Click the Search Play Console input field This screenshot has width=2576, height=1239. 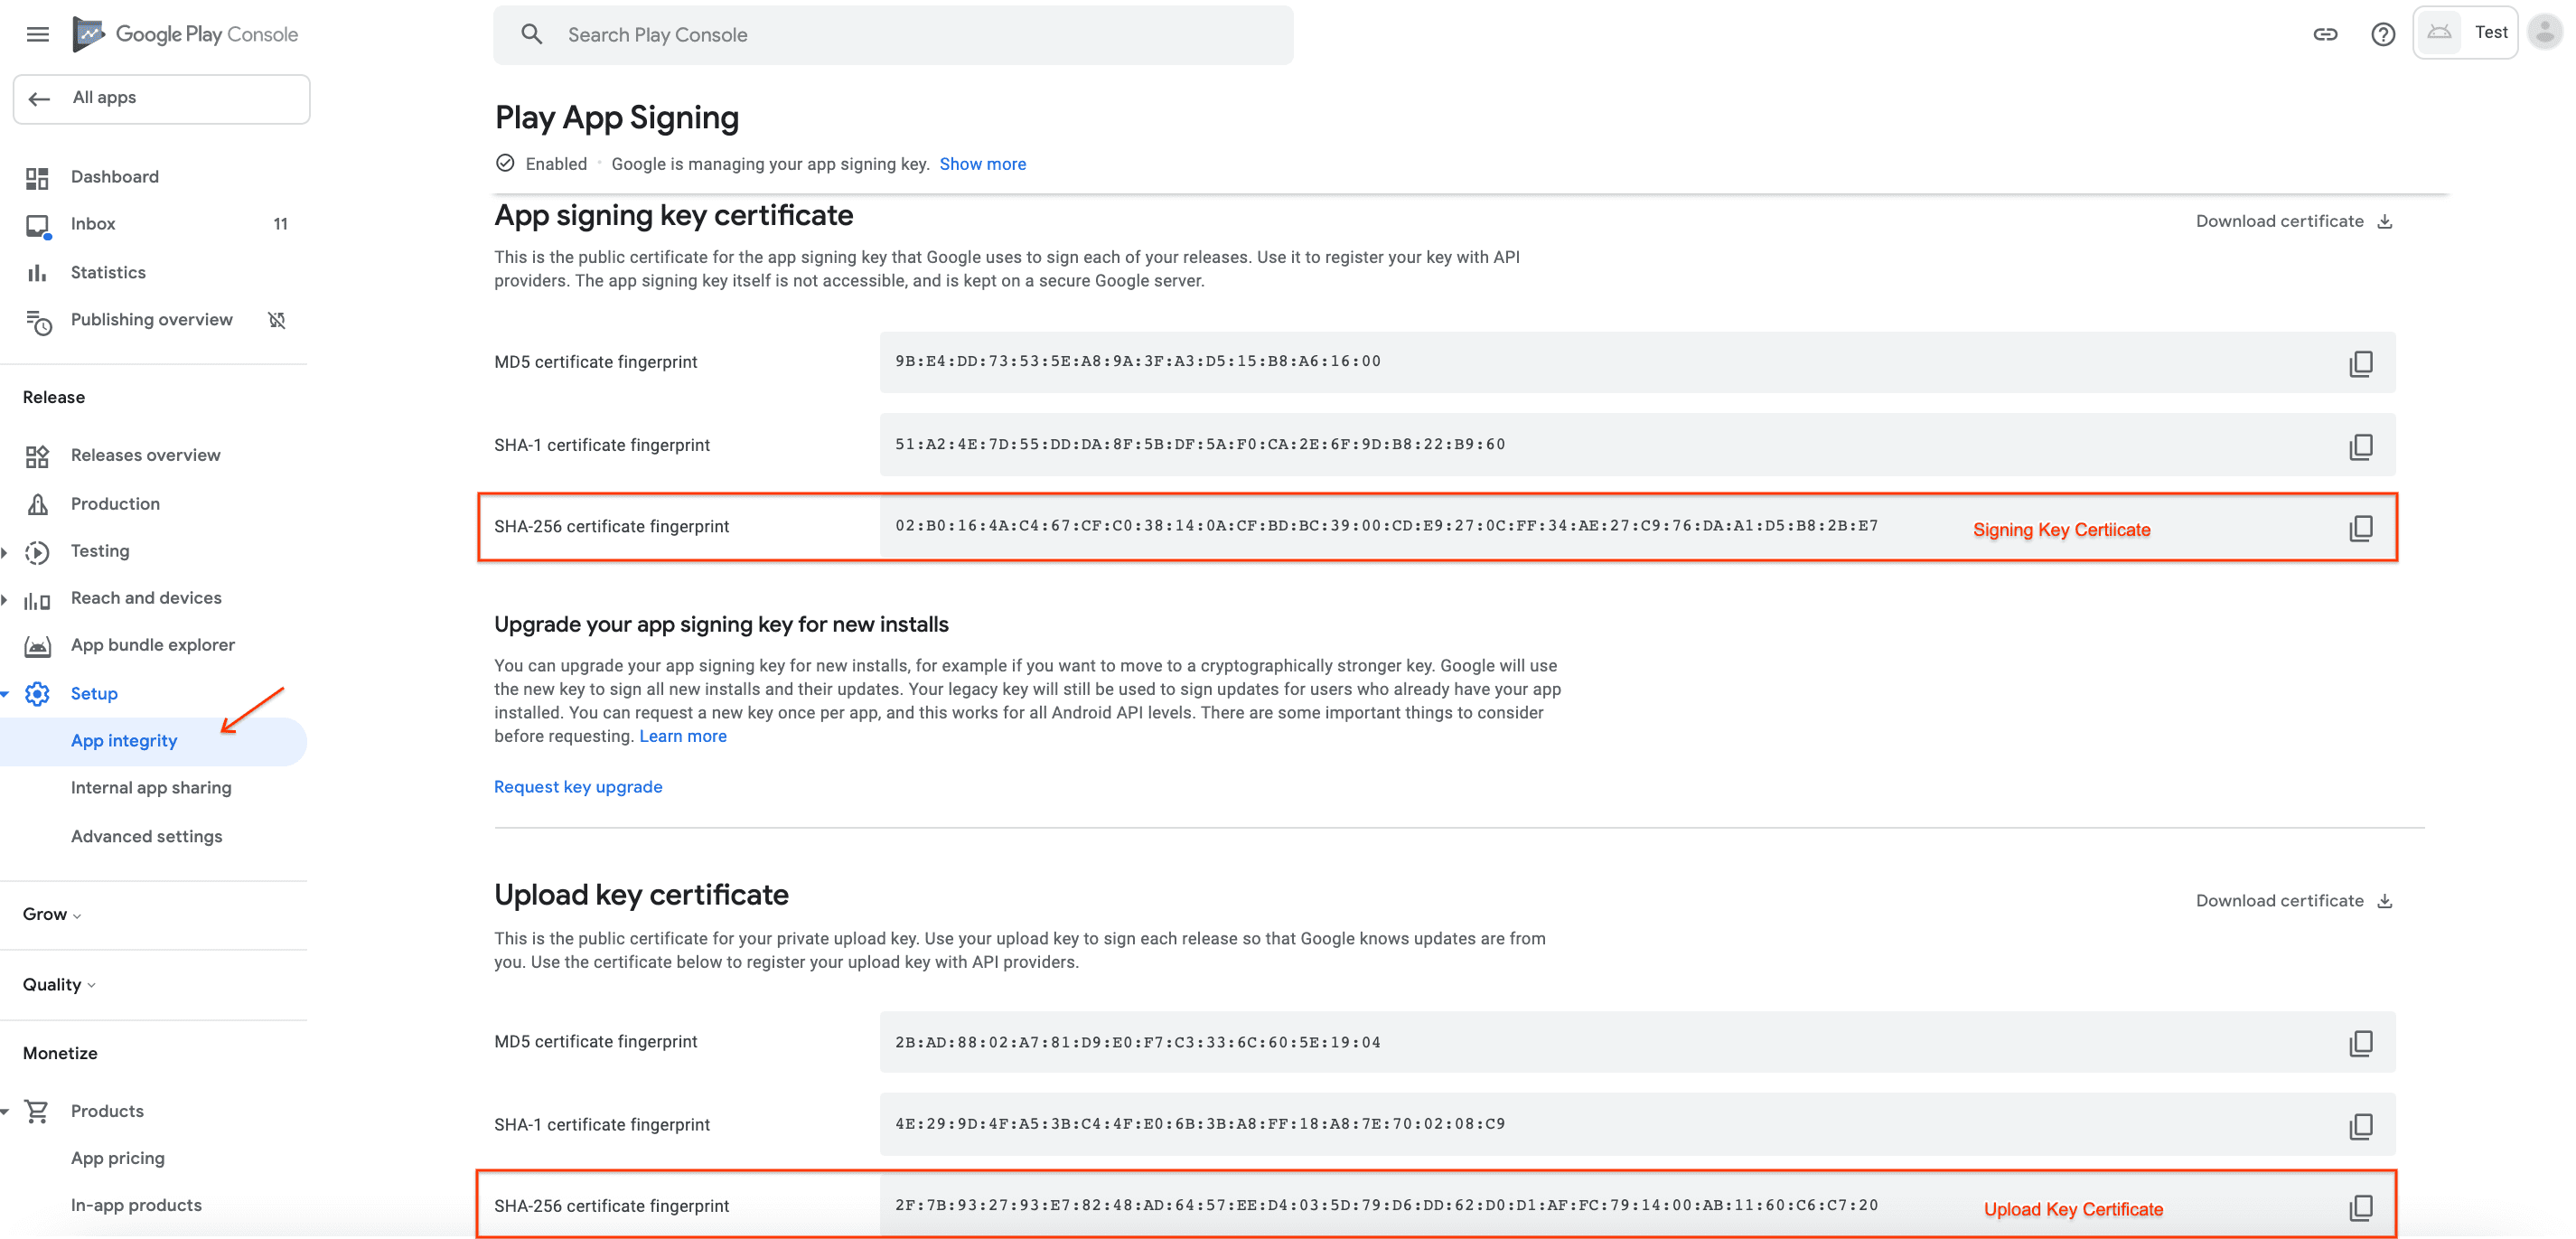pyautogui.click(x=894, y=33)
